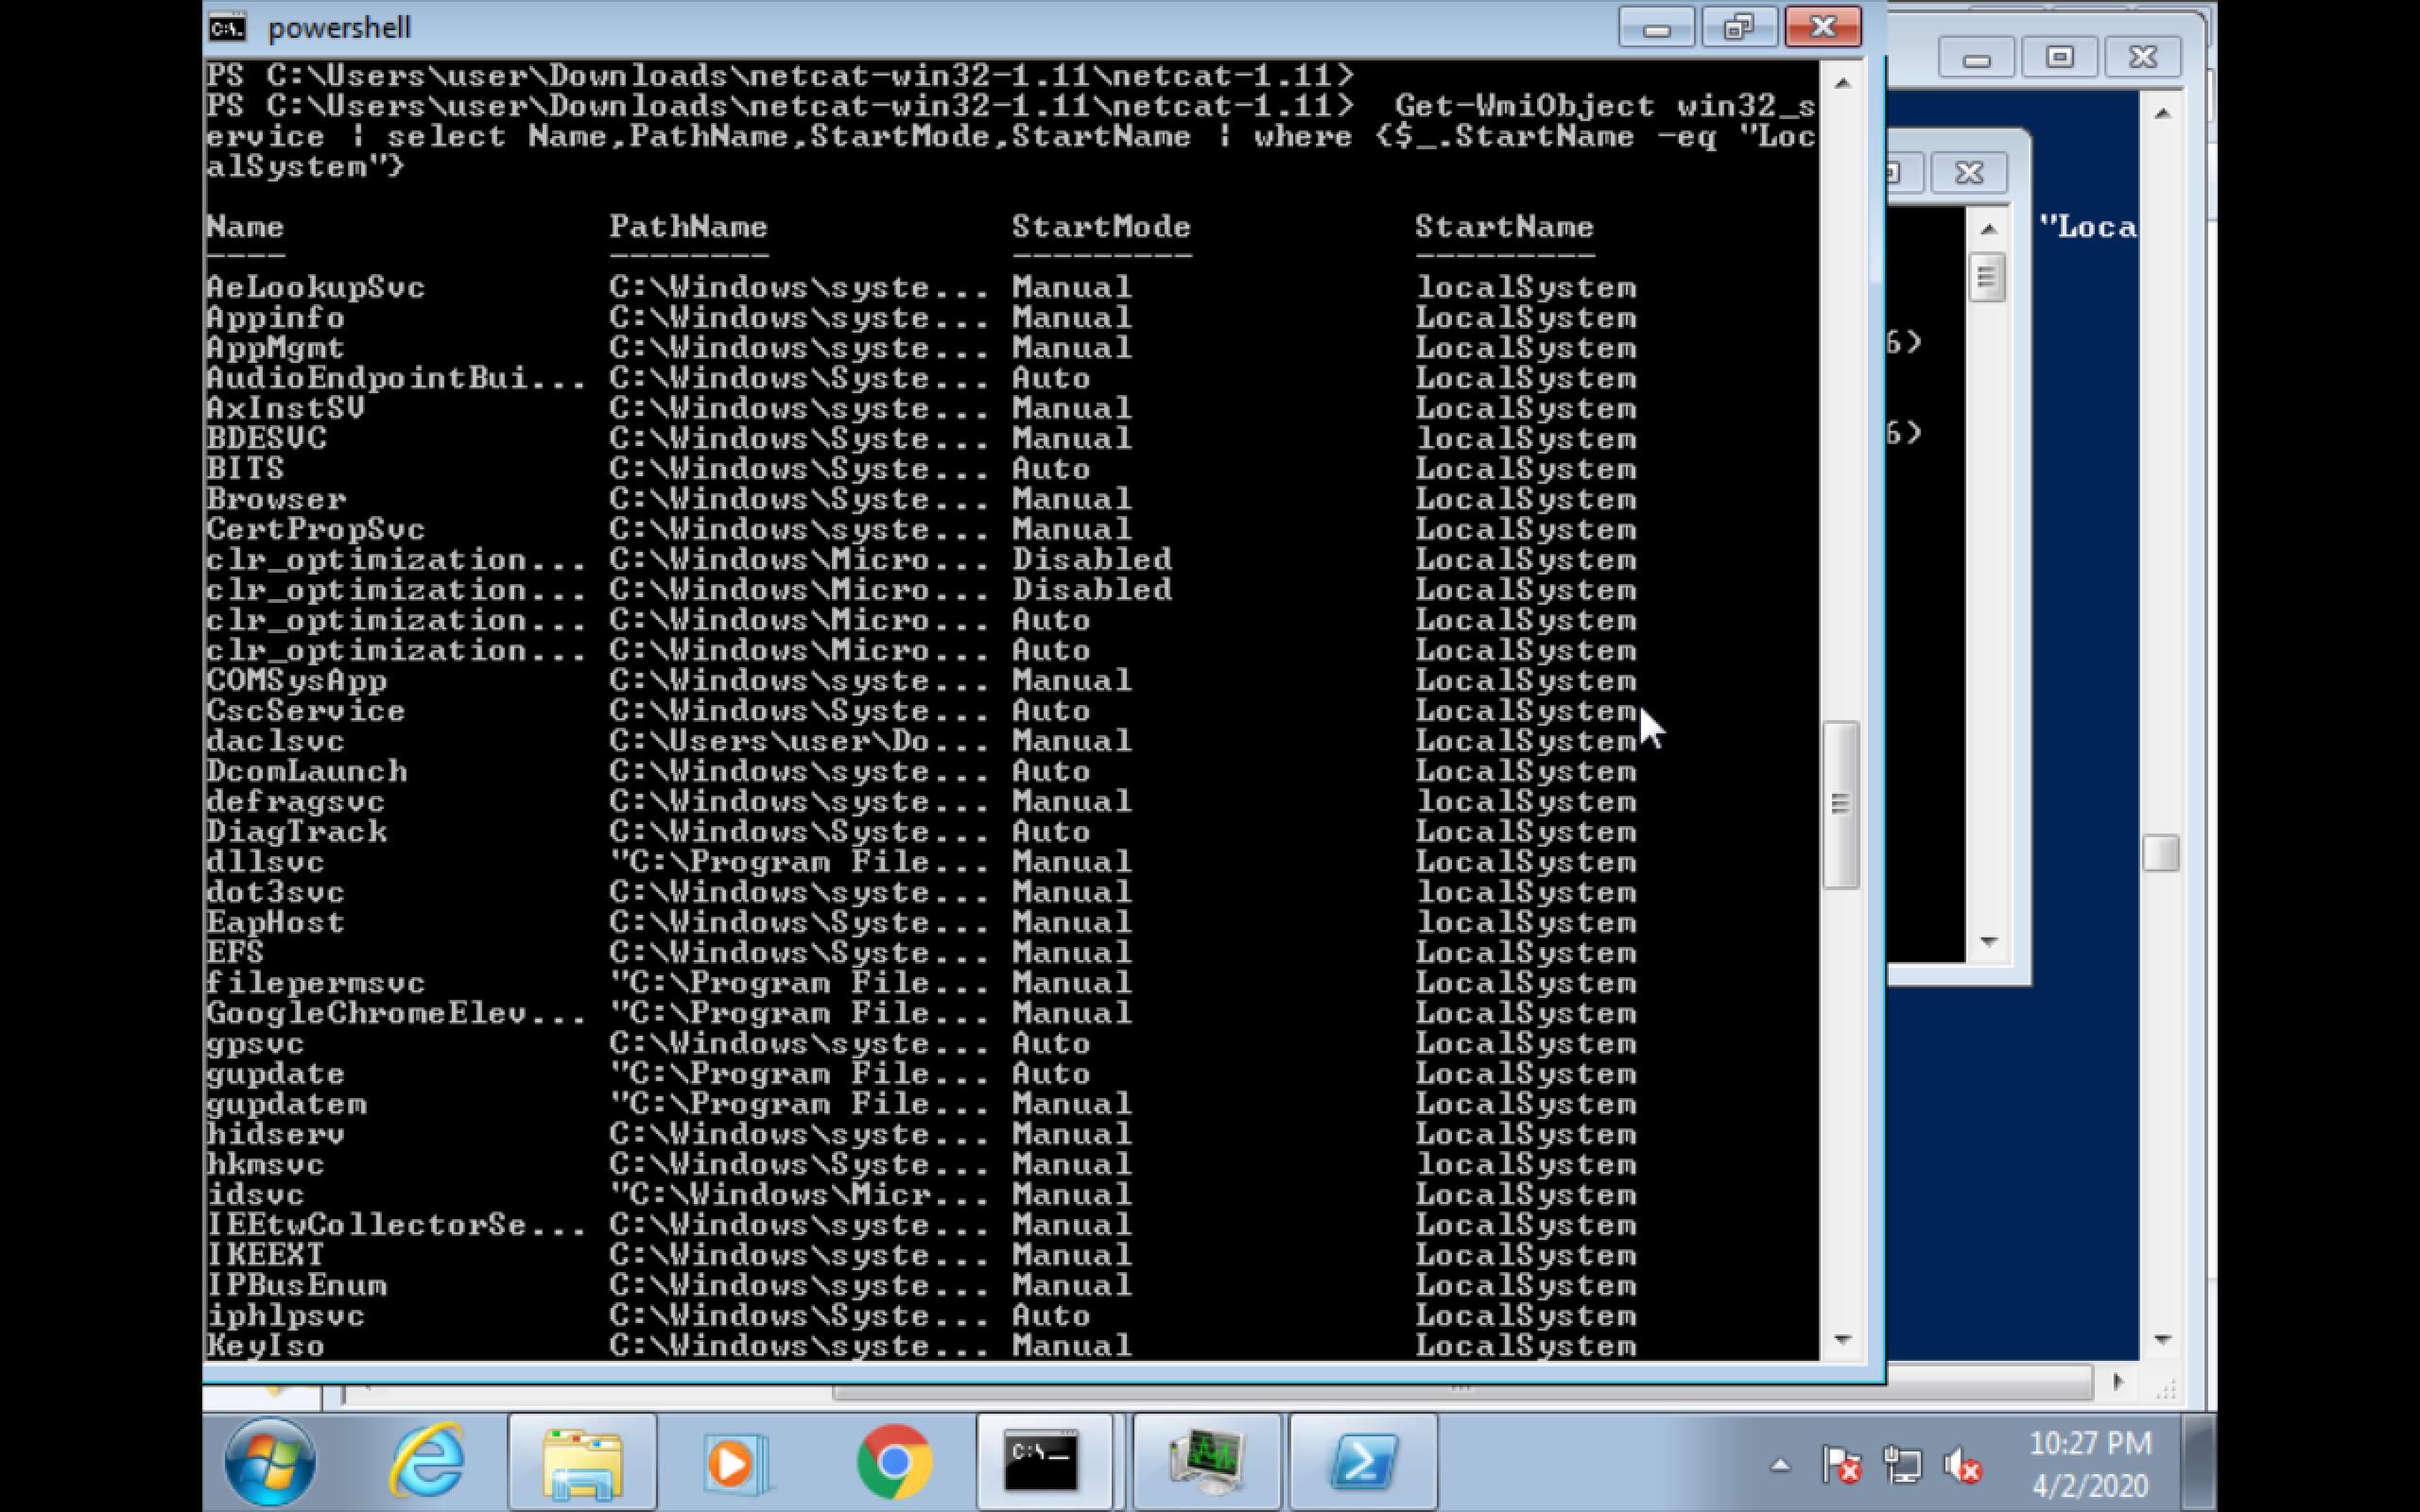Click the DiagTrack service name
The width and height of the screenshot is (2420, 1512).
pos(296,832)
